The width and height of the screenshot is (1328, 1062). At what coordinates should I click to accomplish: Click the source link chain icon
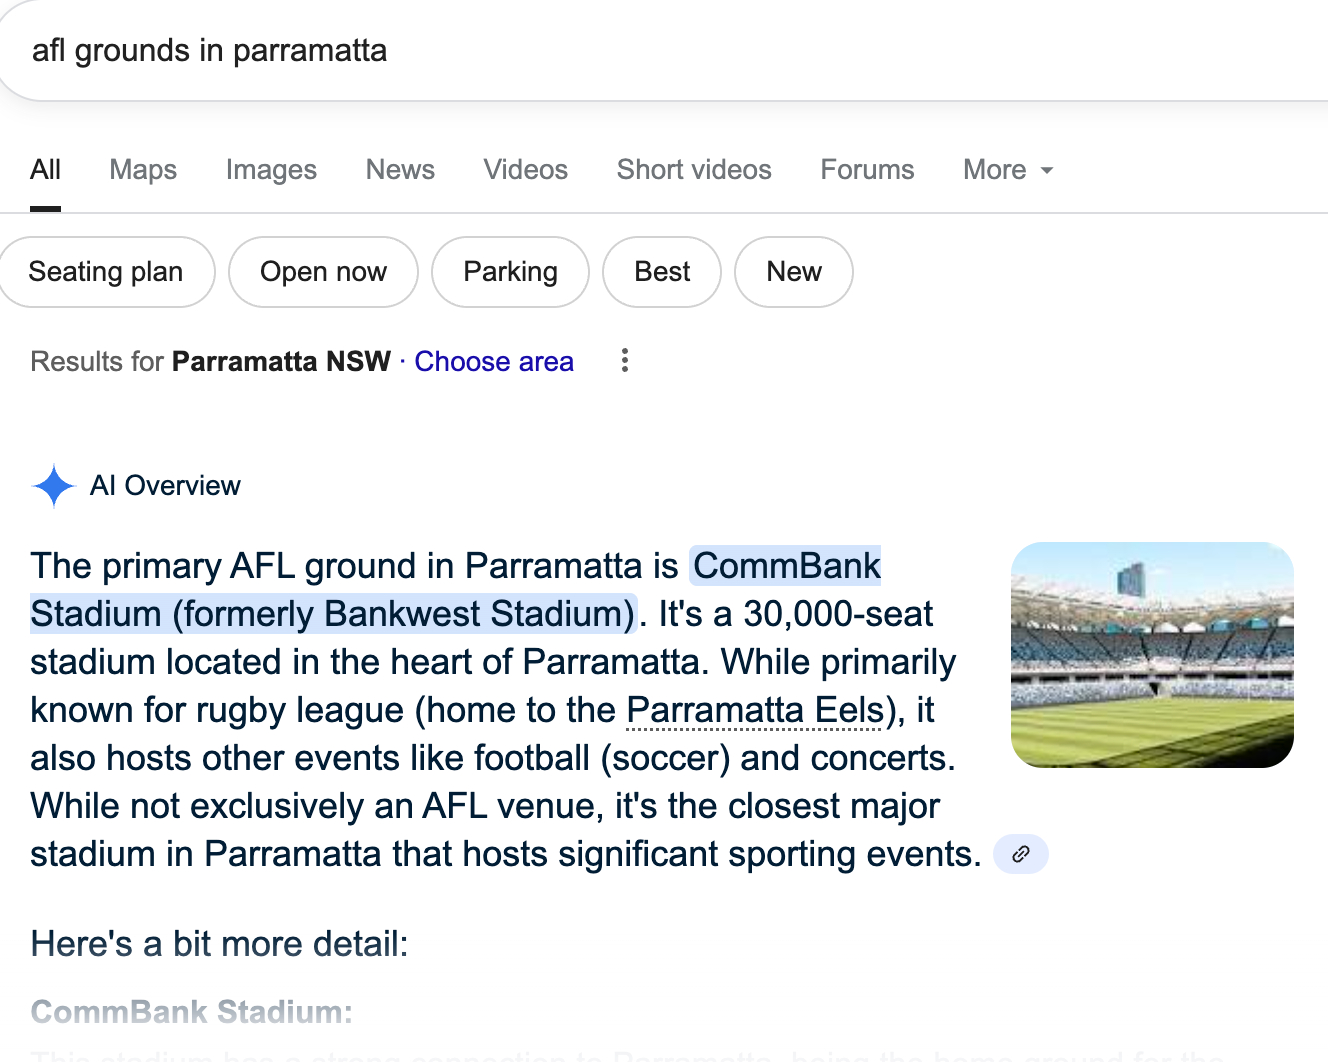click(x=1020, y=854)
